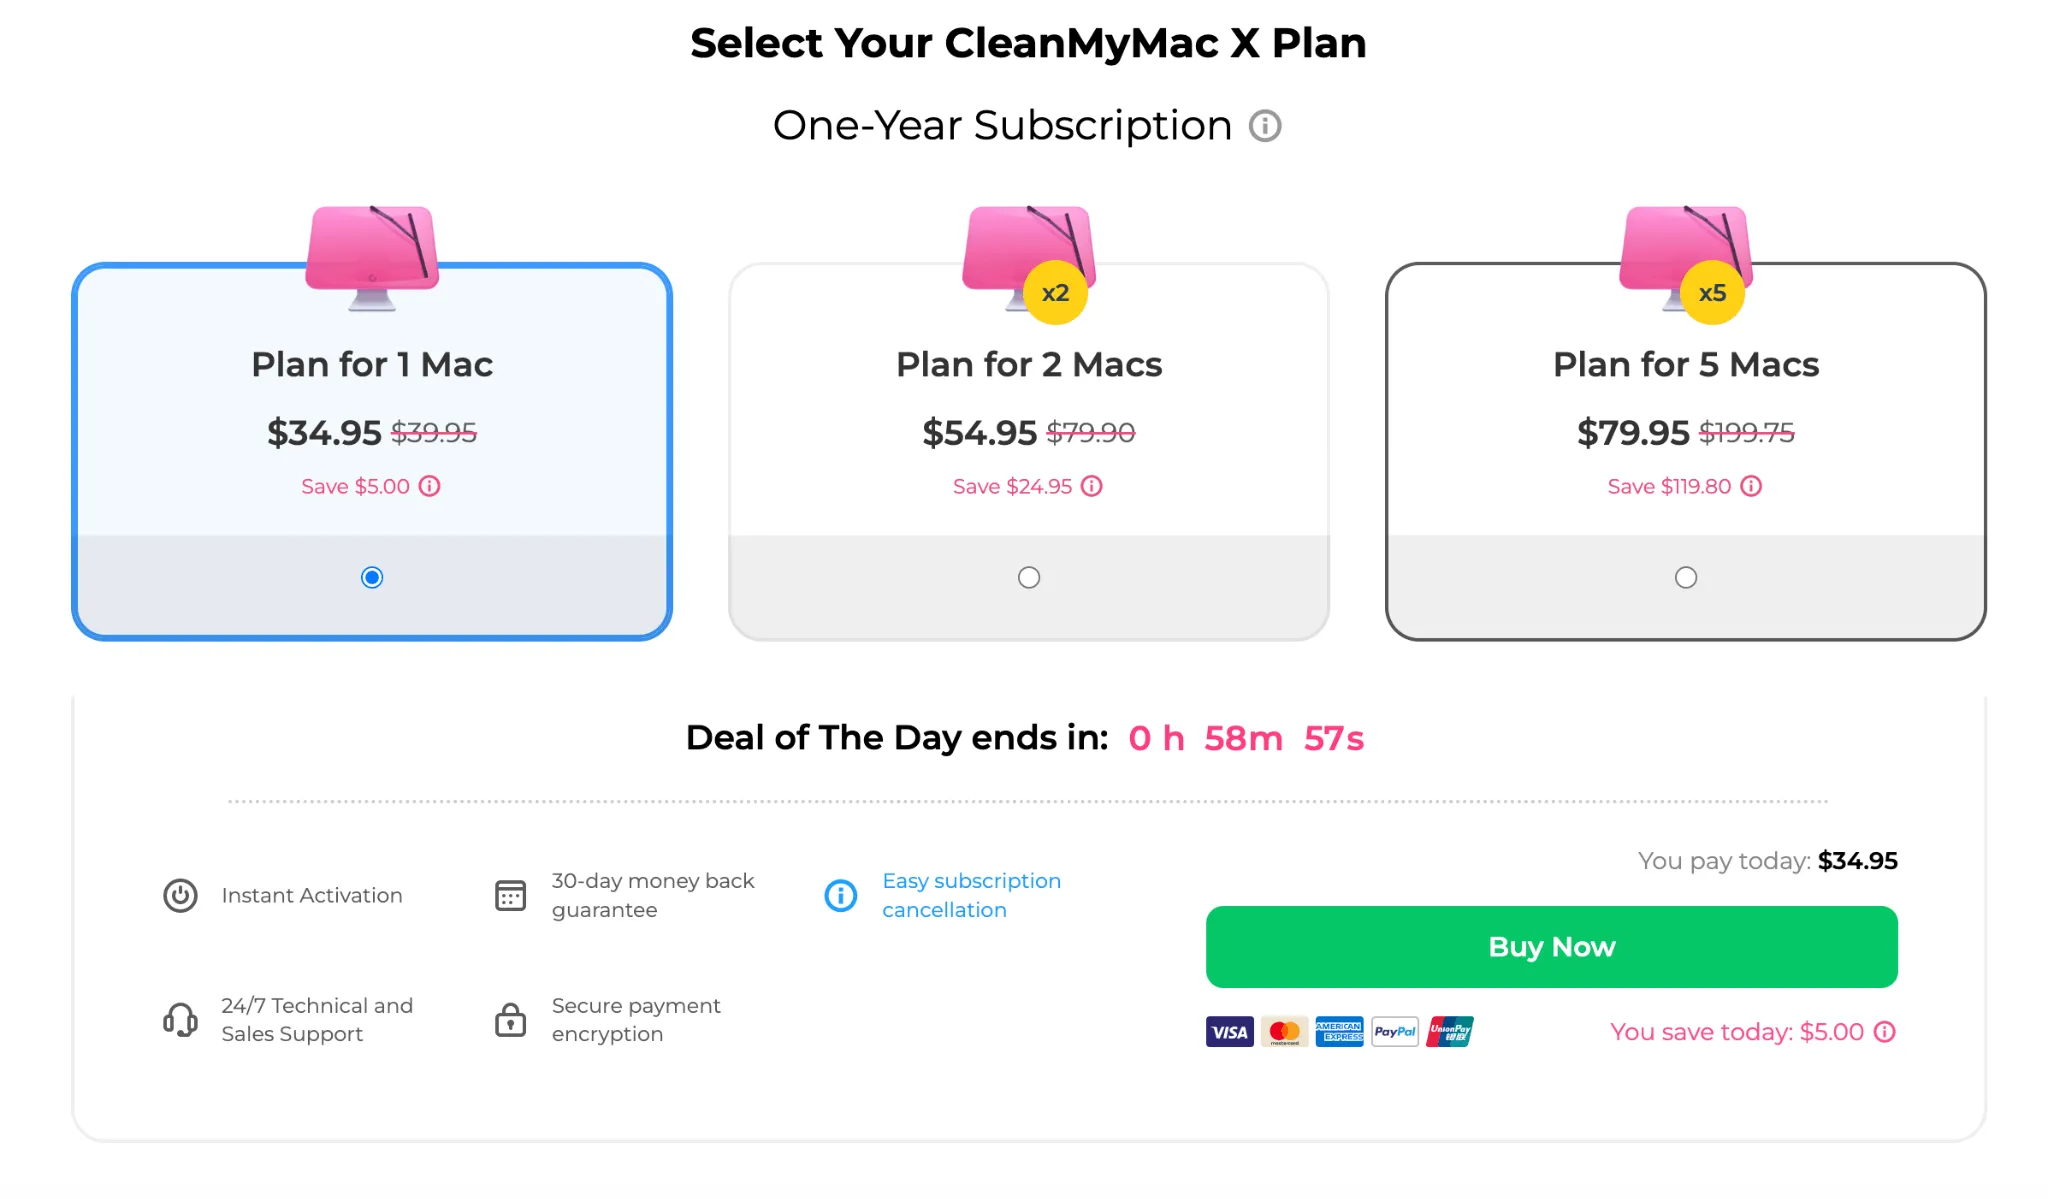Click the Visa payment icon
Screen dimensions: 2048x1199
(x=1229, y=1031)
